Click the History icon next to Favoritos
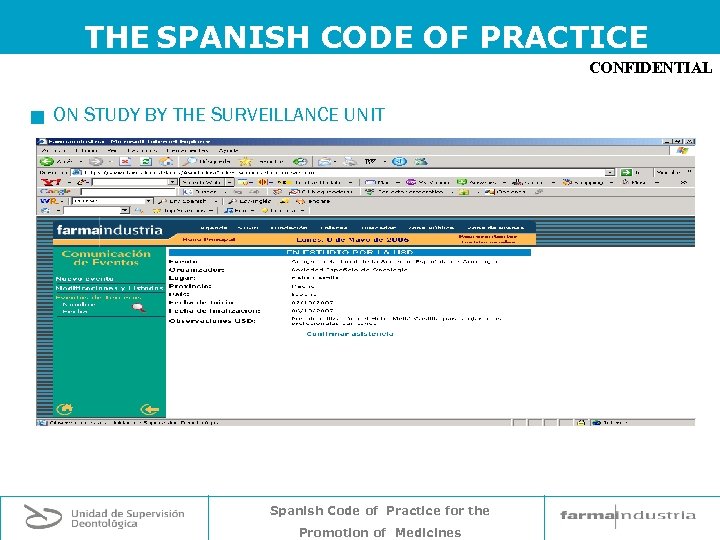The width and height of the screenshot is (720, 540). [300, 162]
